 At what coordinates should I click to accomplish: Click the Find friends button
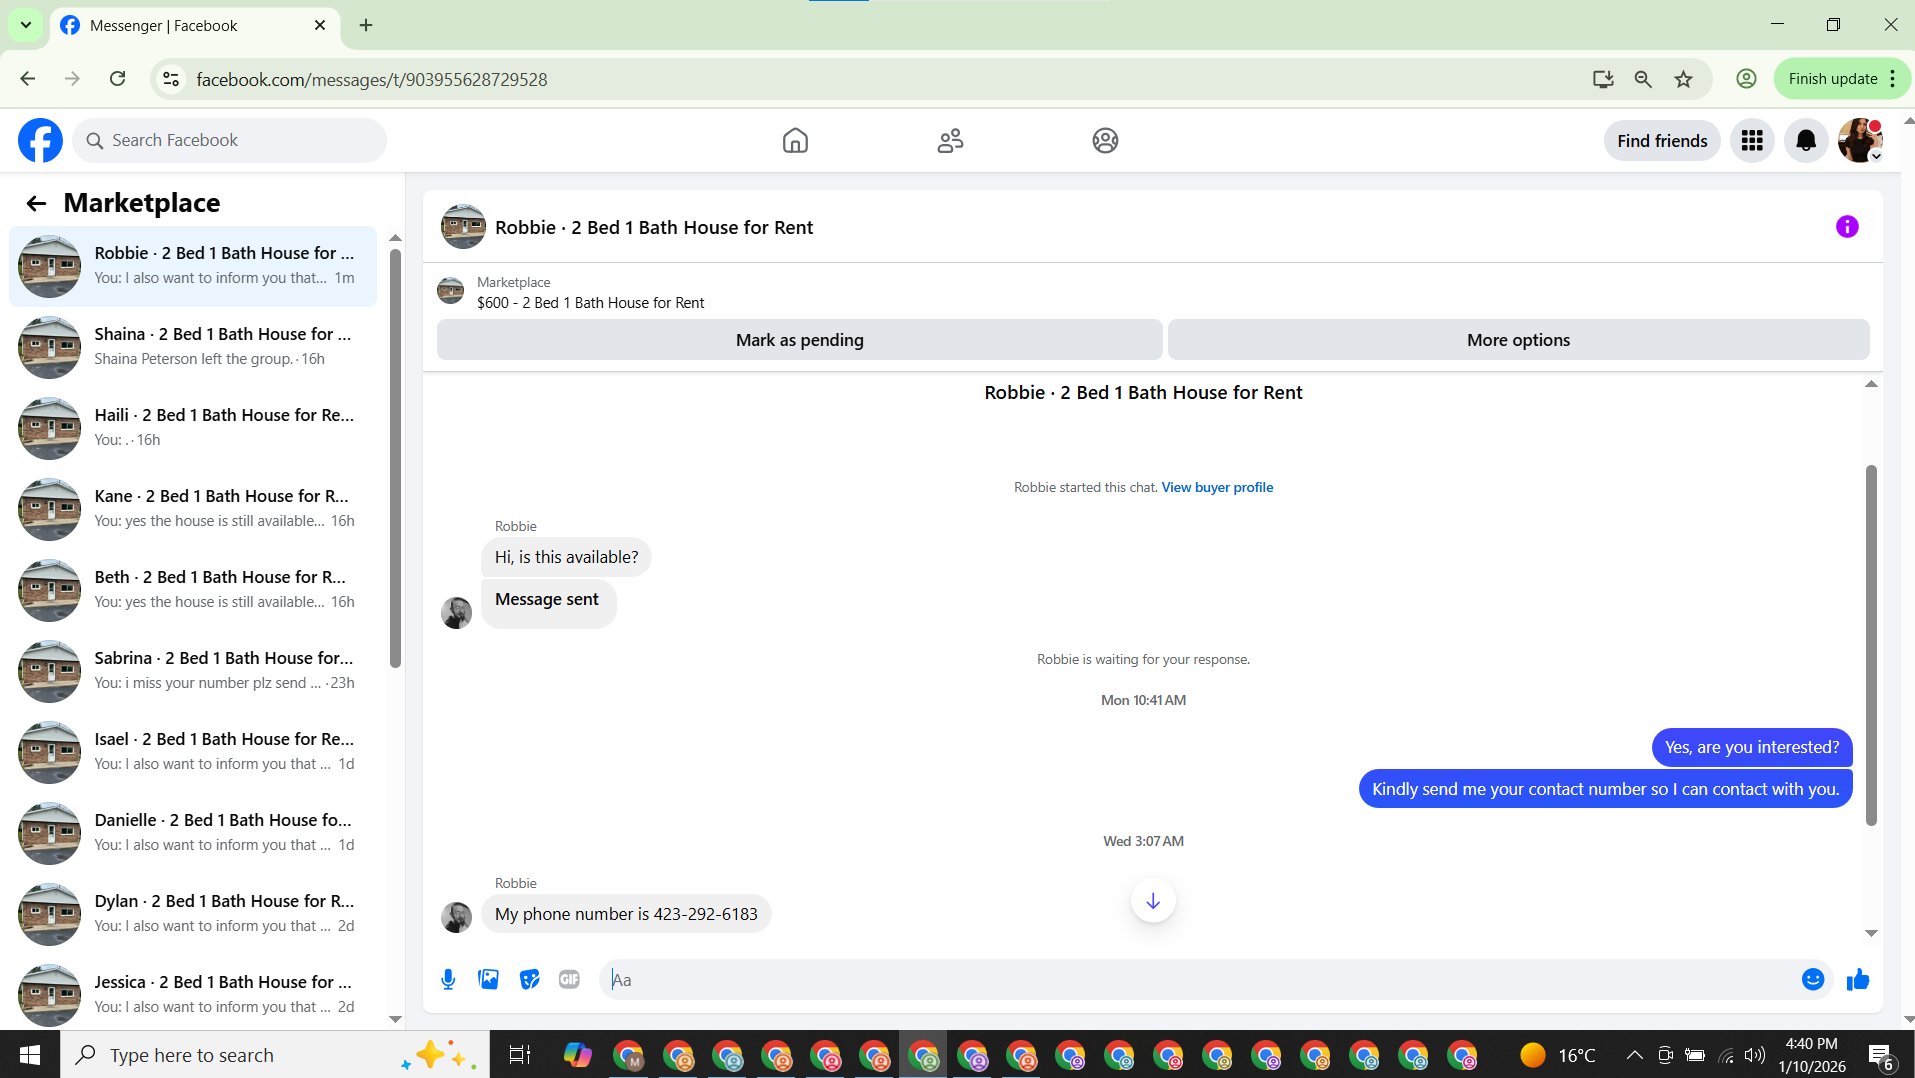(1662, 140)
